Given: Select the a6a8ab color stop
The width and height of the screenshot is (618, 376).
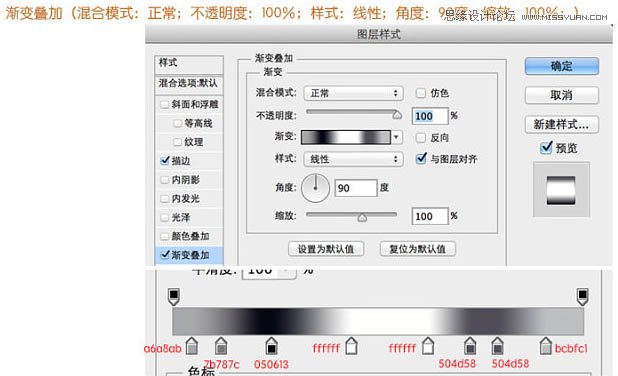Looking at the screenshot, I should pyautogui.click(x=192, y=346).
